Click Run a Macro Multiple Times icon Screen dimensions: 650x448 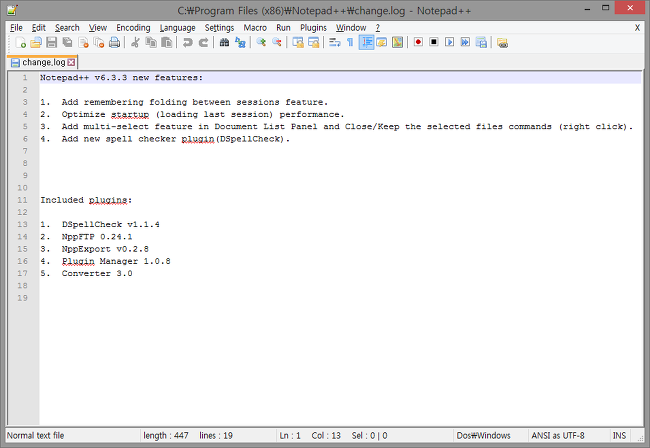pyautogui.click(x=465, y=42)
